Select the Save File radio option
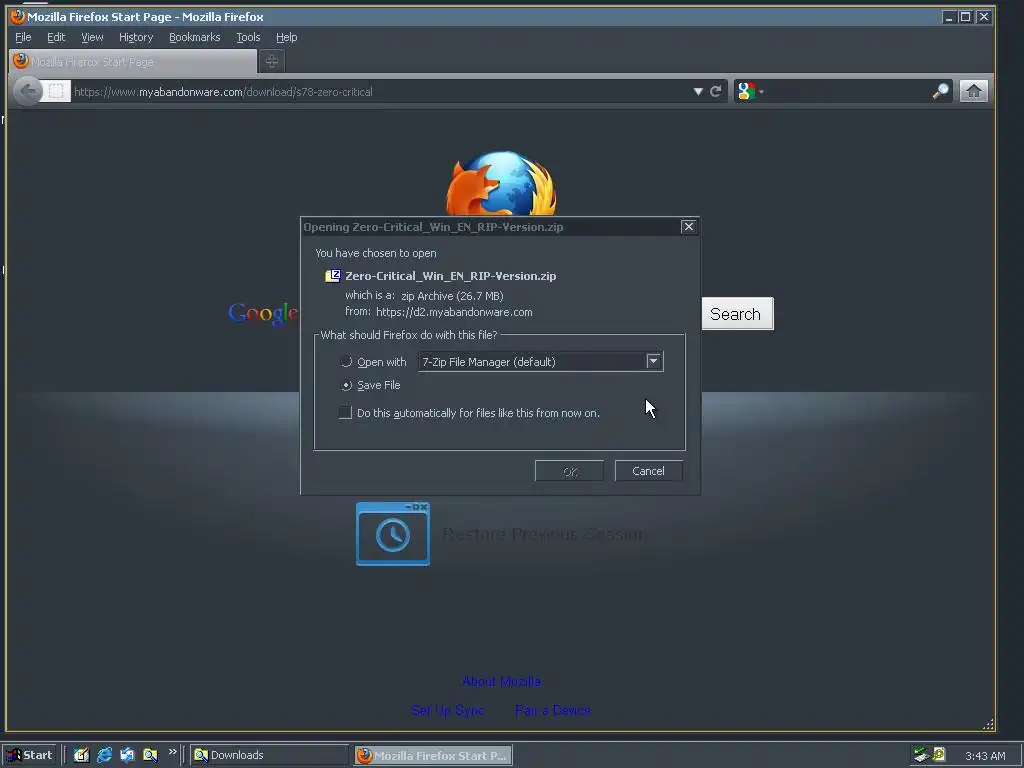 click(346, 385)
